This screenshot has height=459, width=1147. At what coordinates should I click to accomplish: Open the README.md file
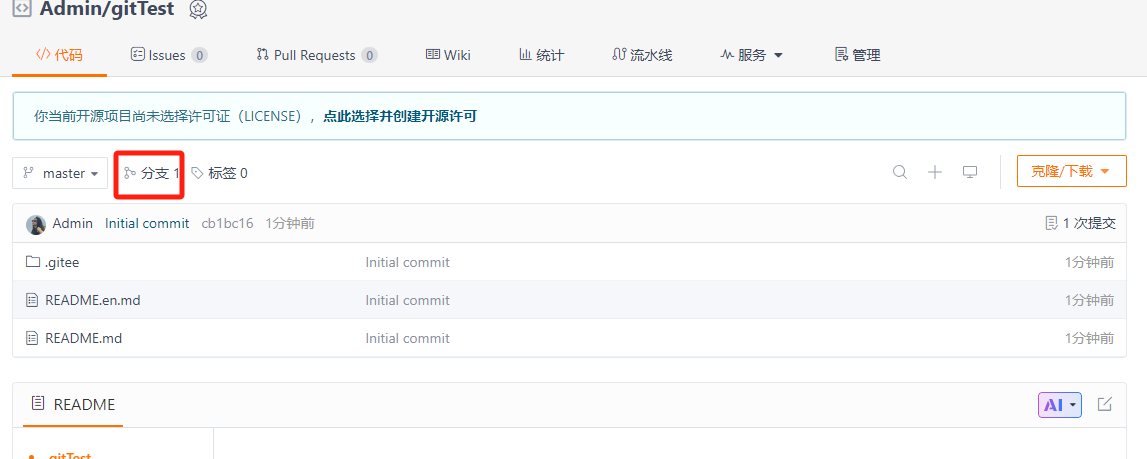coord(83,338)
